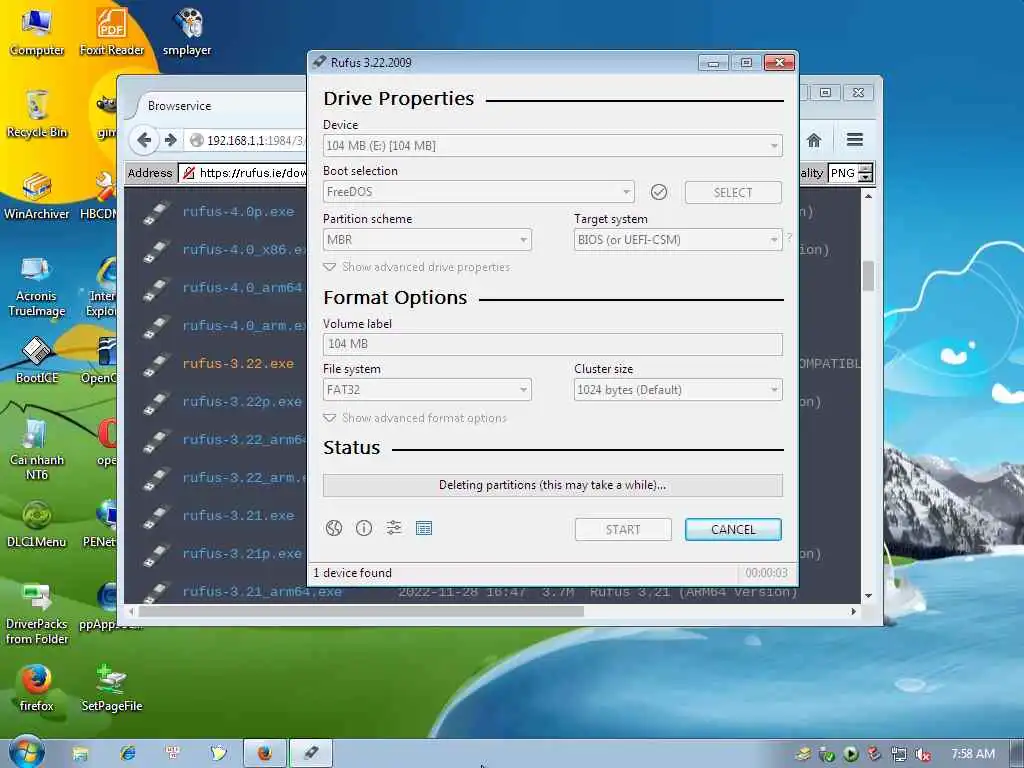The width and height of the screenshot is (1024, 768).
Task: Click the outer browser URL bar 192.168.1.1
Action: coord(247,140)
